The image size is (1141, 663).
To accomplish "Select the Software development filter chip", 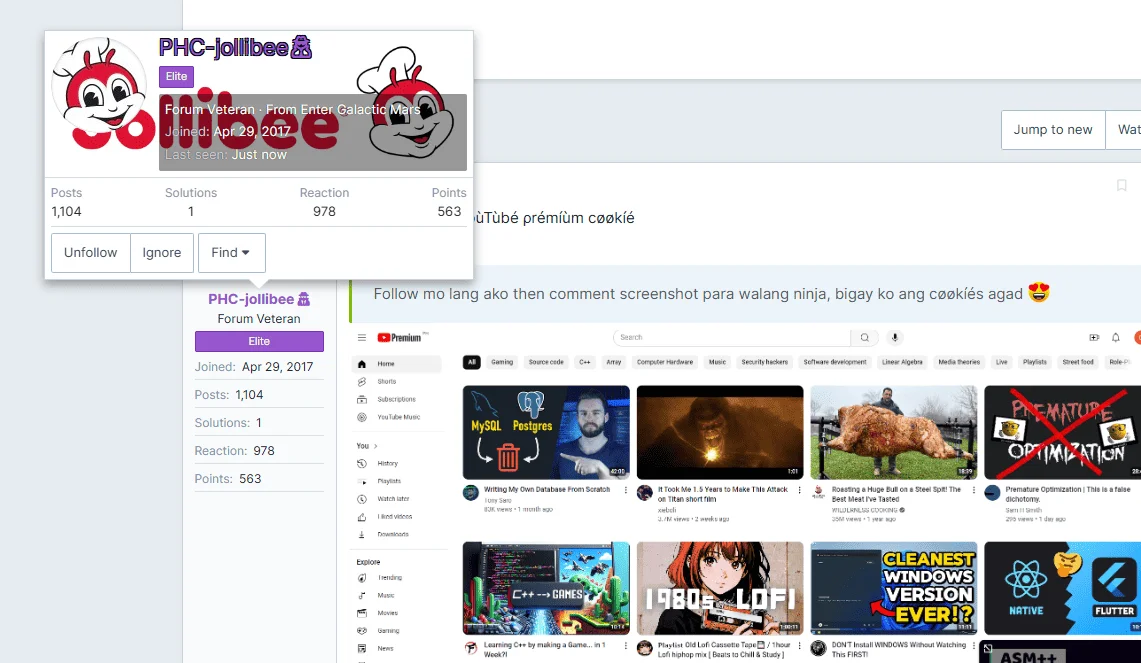I will pyautogui.click(x=835, y=362).
